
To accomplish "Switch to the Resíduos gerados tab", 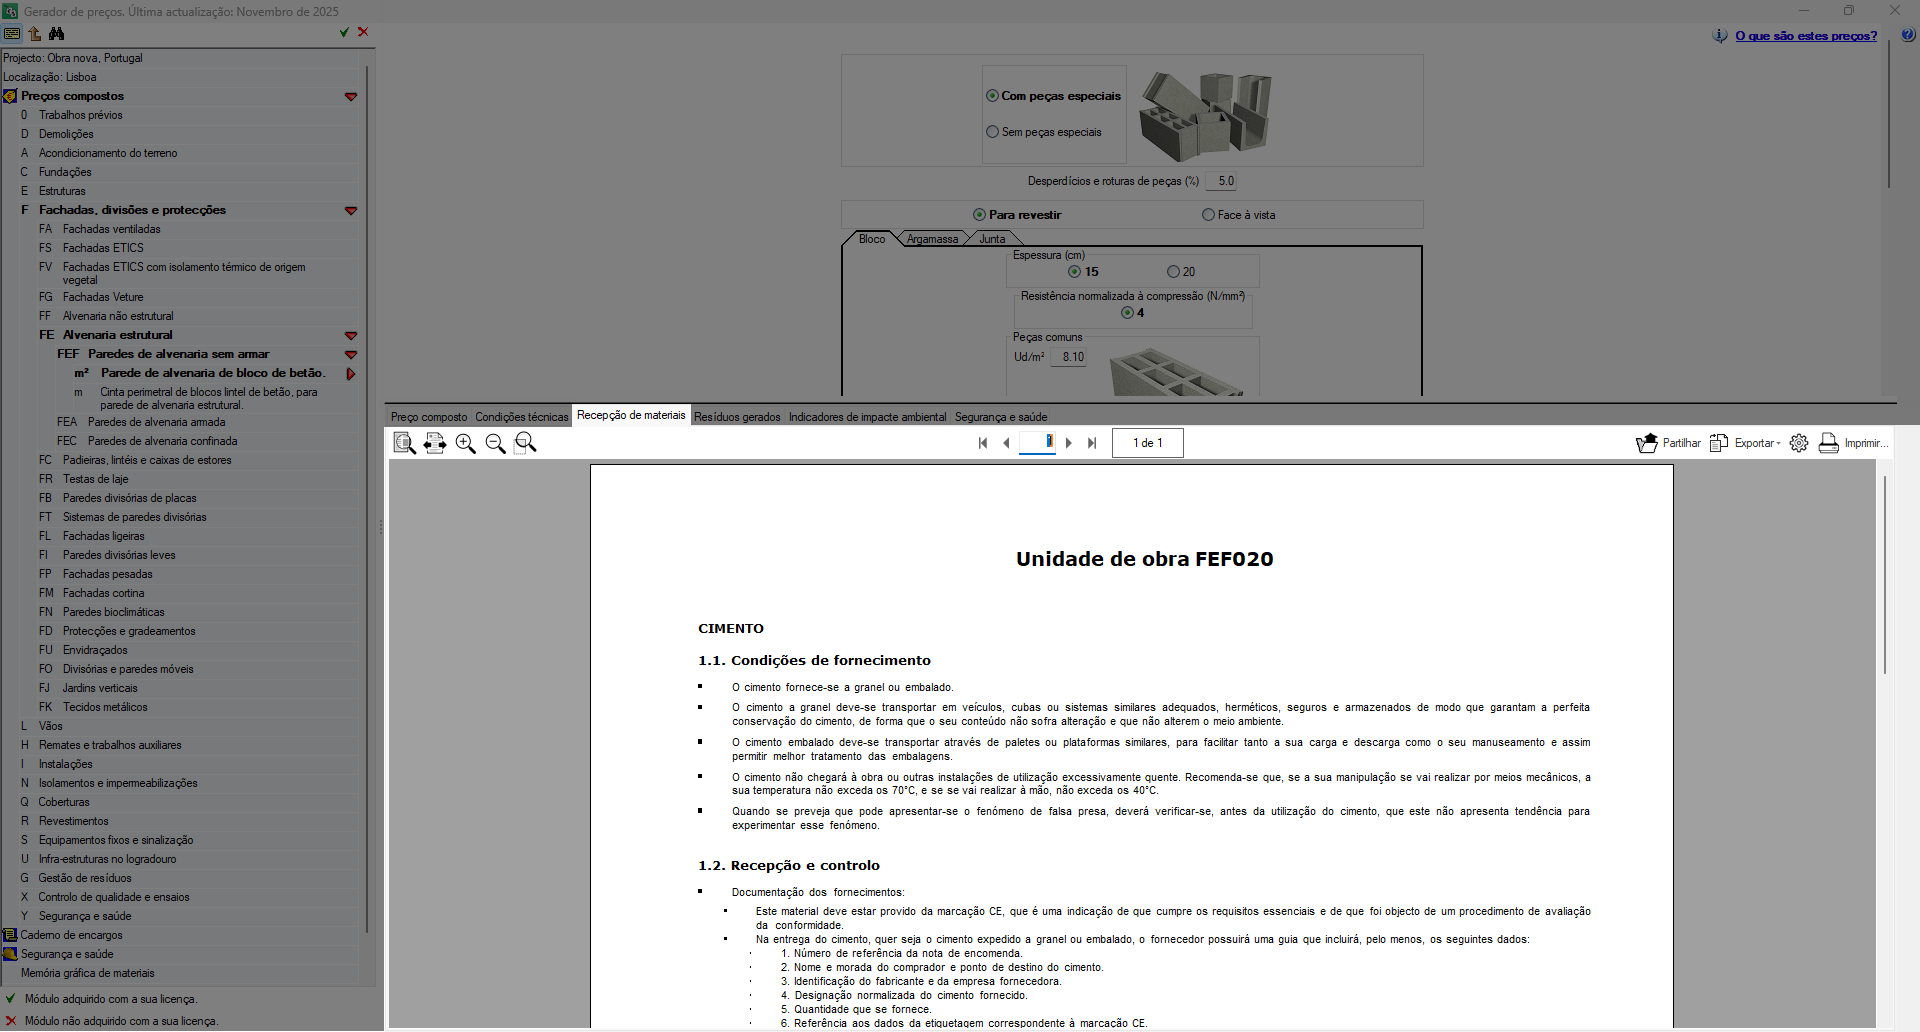I will point(737,417).
